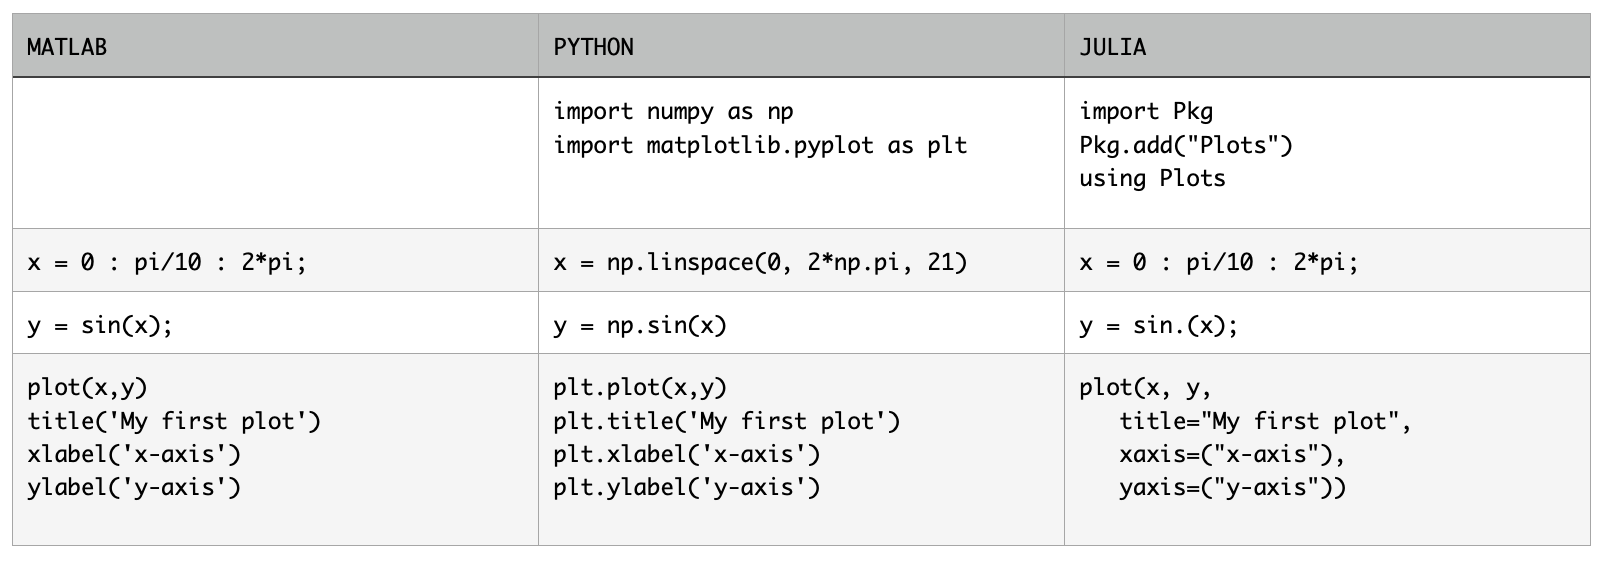Click the PYTHON column header
The width and height of the screenshot is (1606, 562).
(593, 47)
